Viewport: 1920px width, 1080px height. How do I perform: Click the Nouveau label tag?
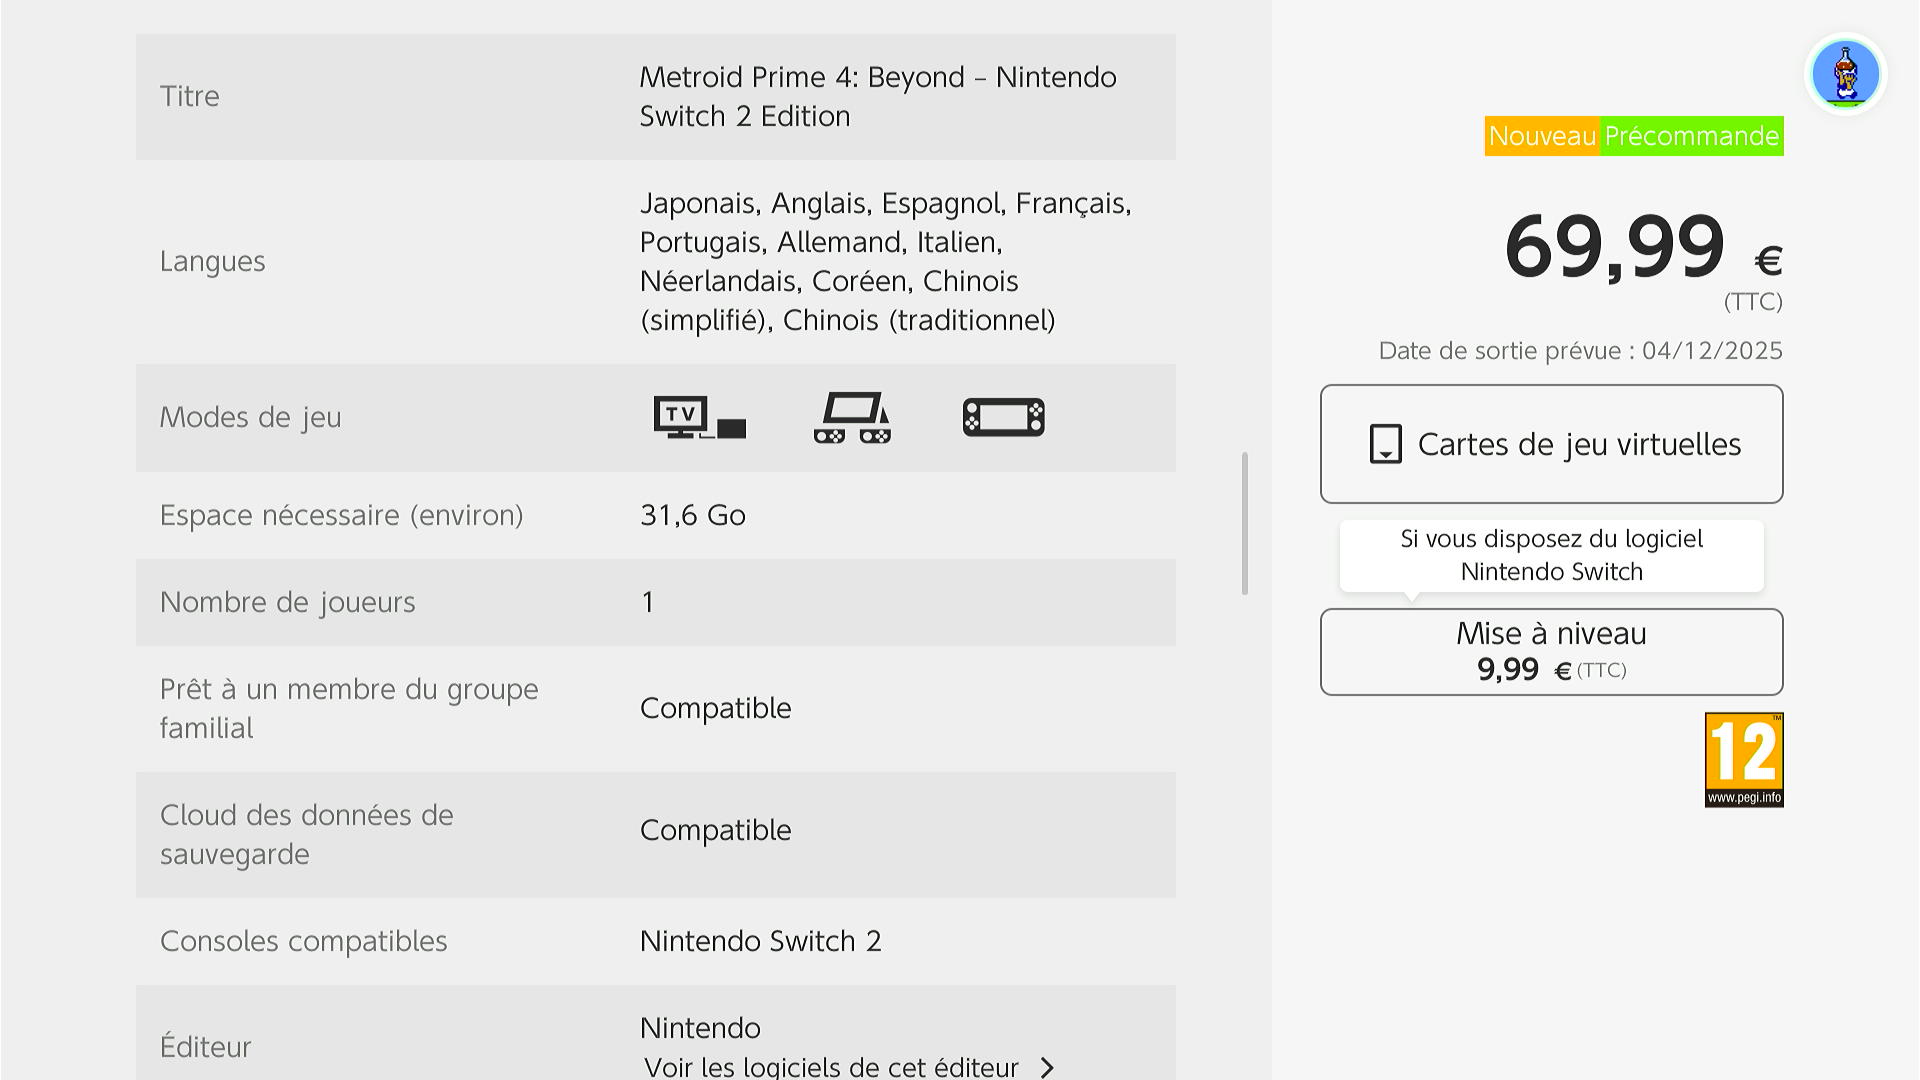[x=1542, y=136]
